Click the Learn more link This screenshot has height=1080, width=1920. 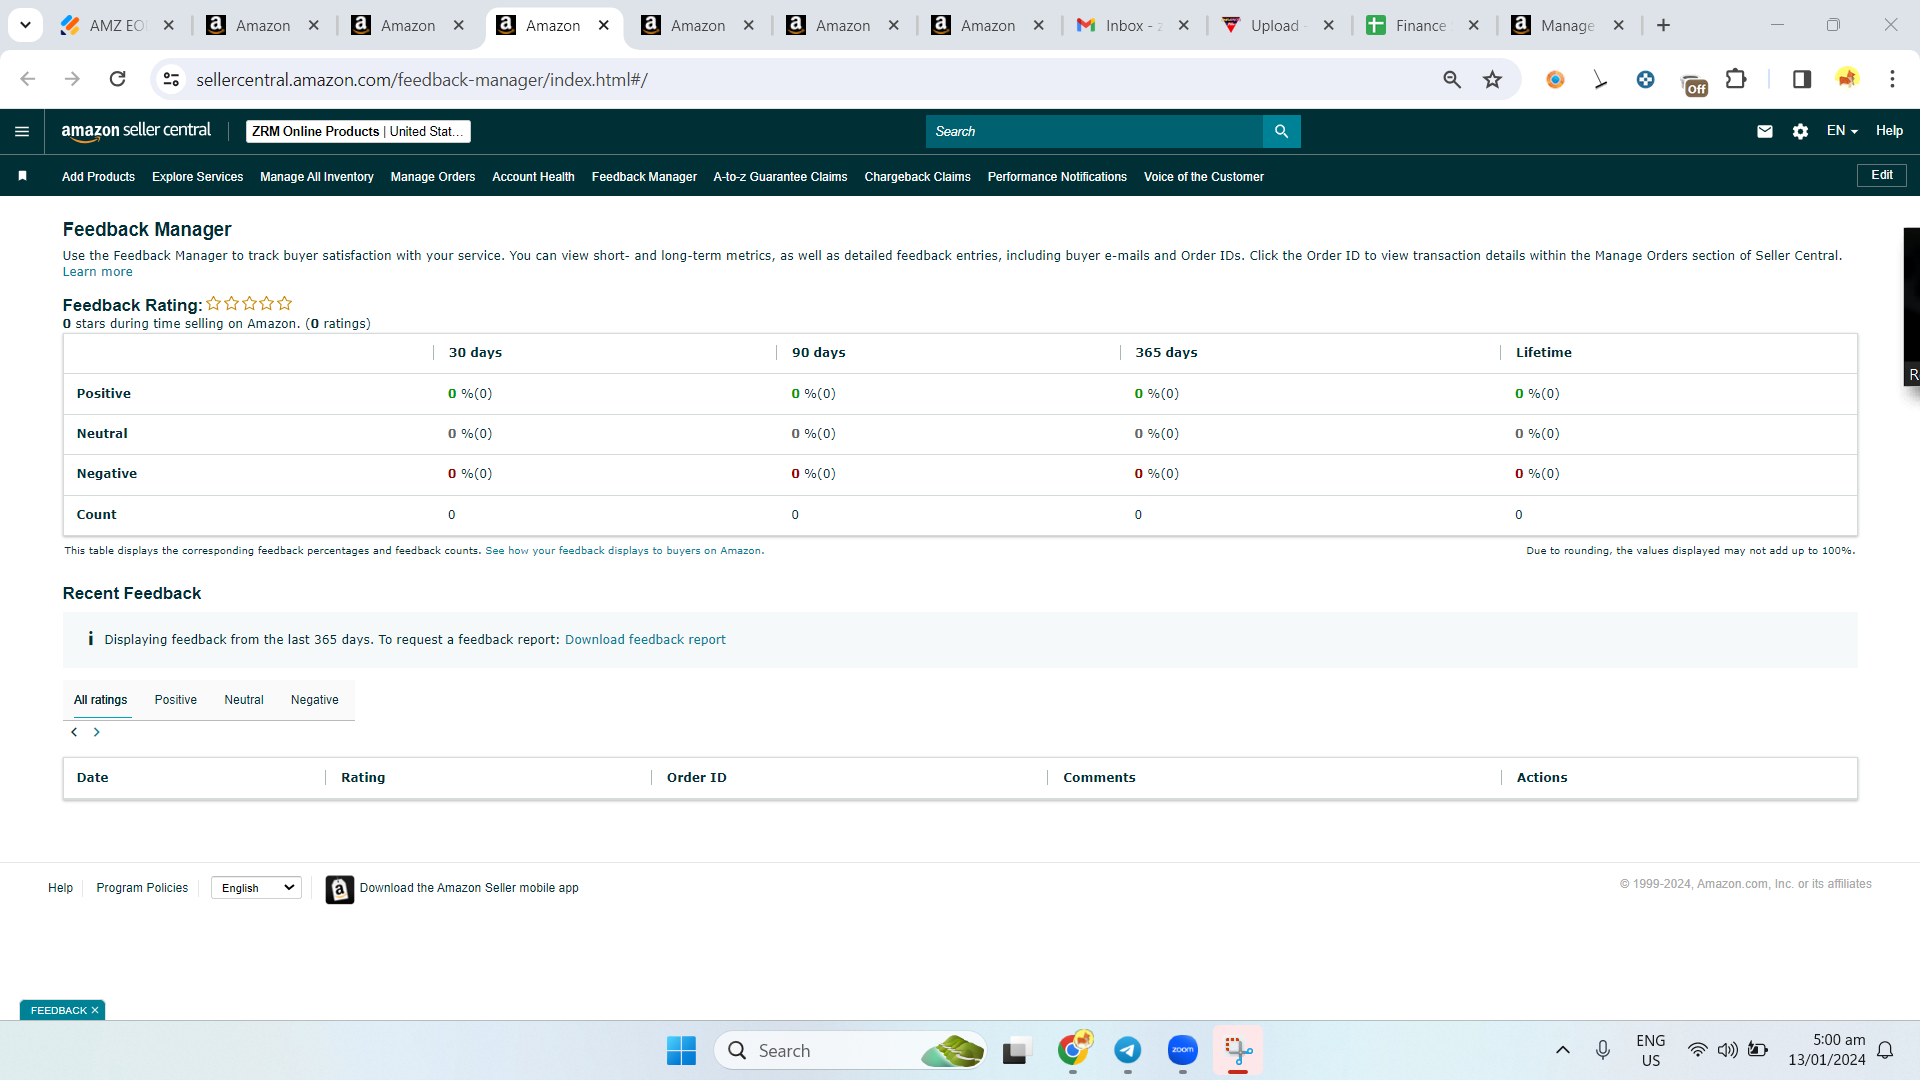[x=97, y=272]
